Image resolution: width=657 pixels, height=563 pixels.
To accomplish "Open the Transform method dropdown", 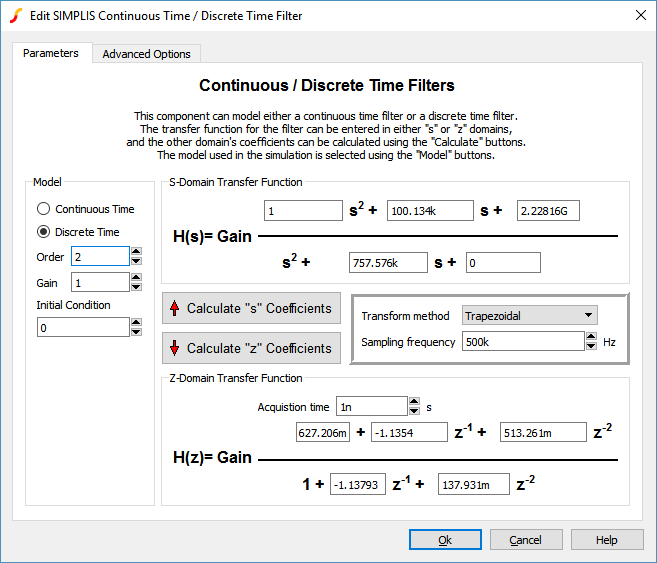I will tap(529, 316).
